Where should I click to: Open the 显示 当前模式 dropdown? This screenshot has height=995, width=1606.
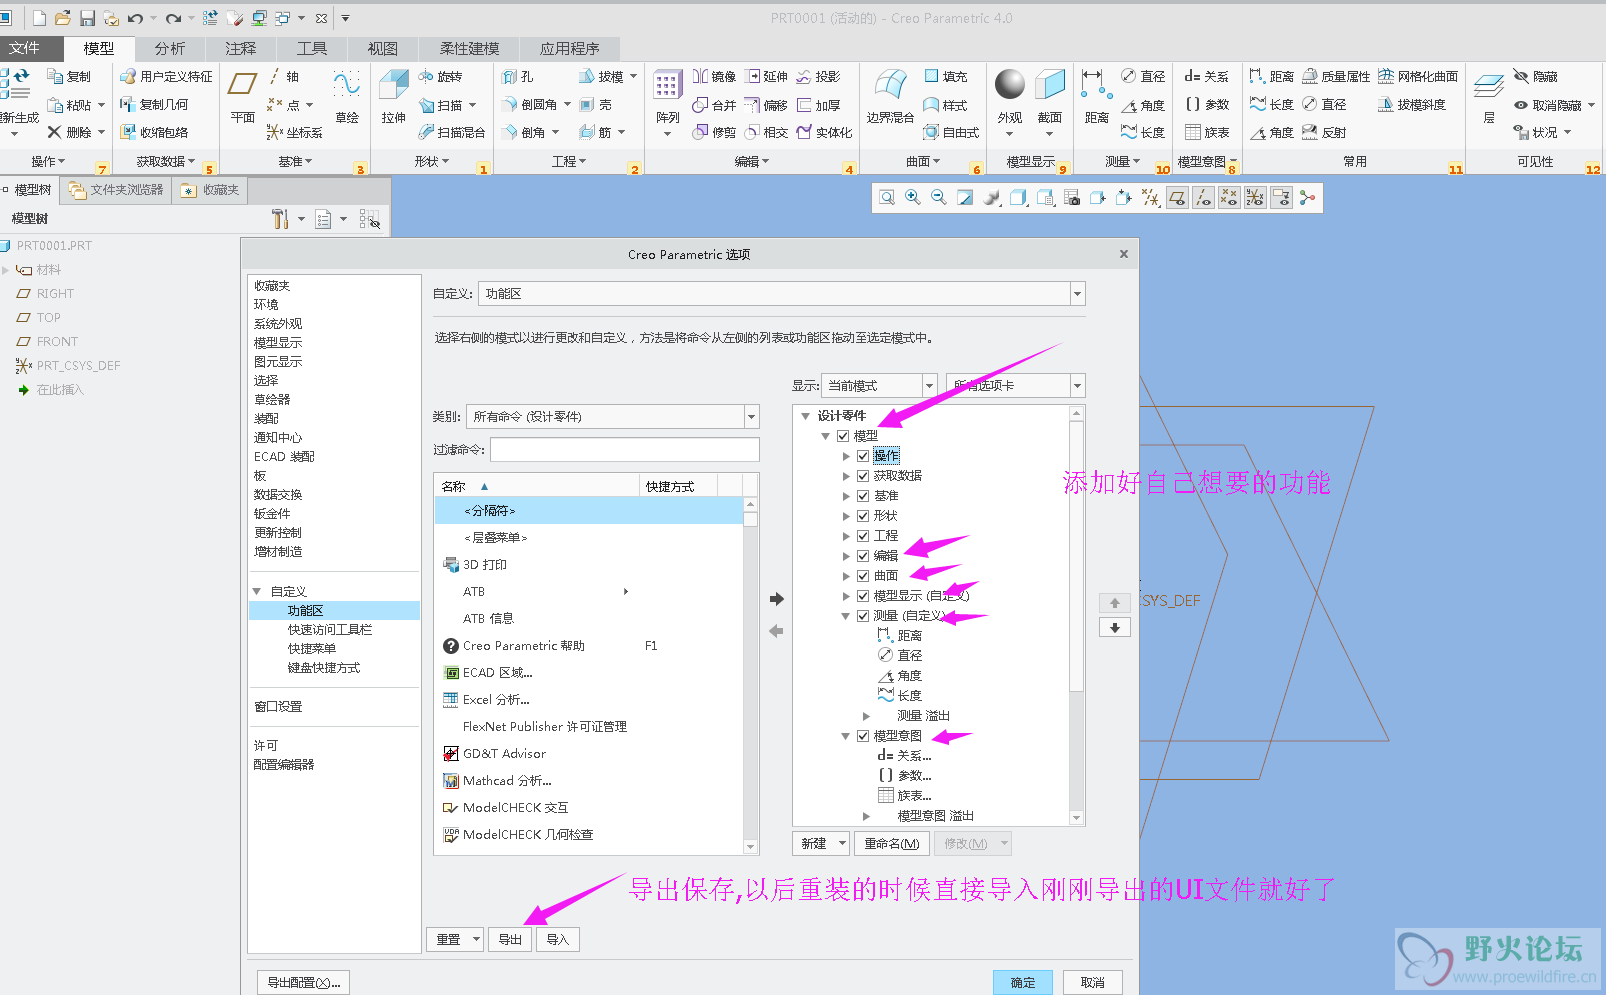(929, 386)
